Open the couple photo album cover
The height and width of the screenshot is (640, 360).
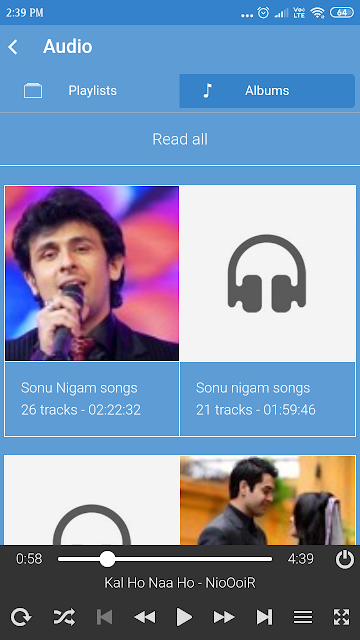coord(267,500)
